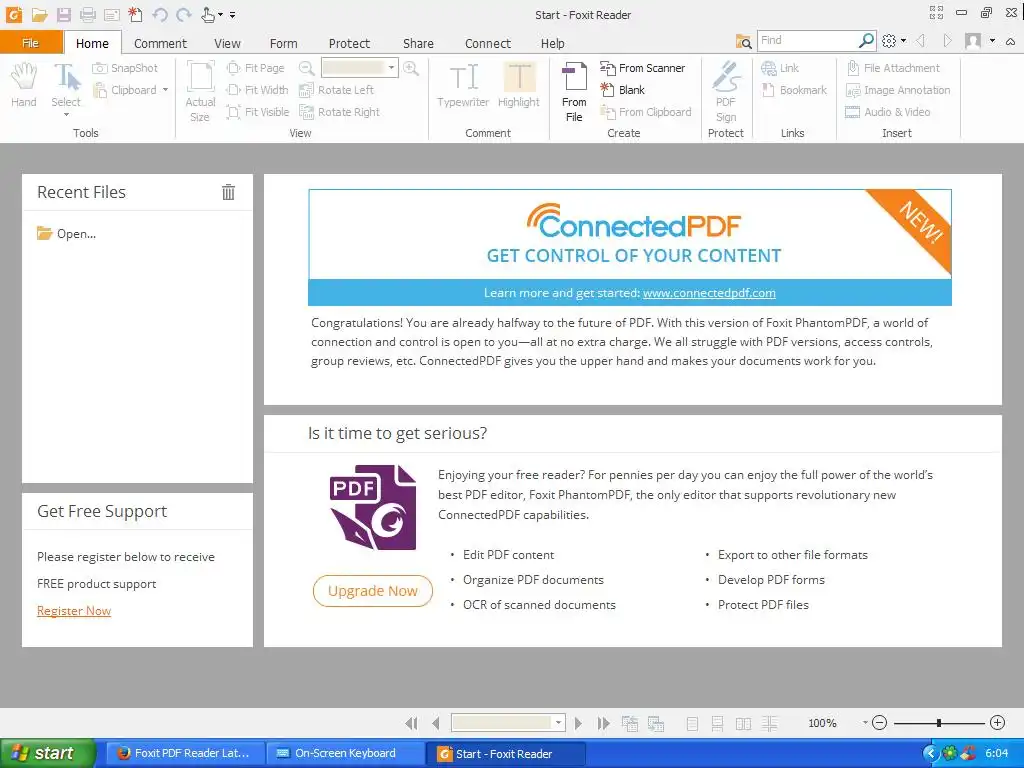Switch to the View tab
Screen dimensions: 1024x768
pos(227,44)
